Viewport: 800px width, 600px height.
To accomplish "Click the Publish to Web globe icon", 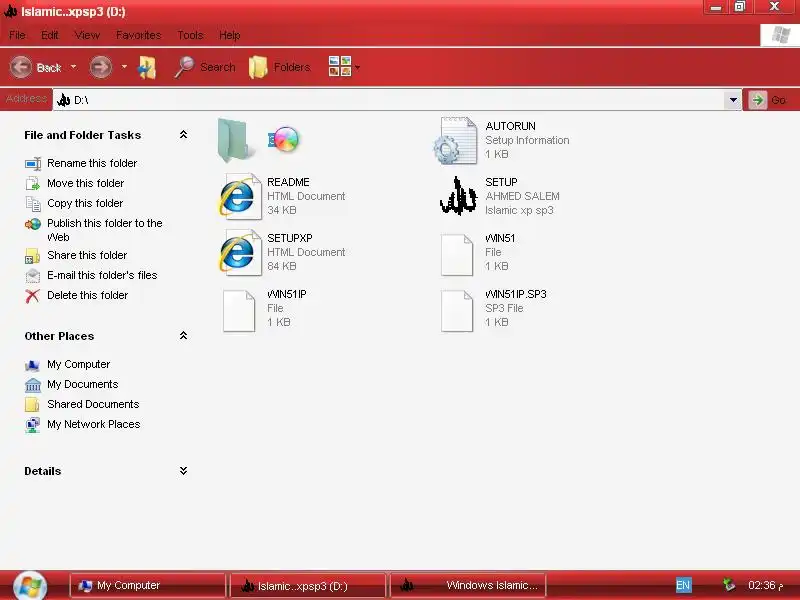I will tap(33, 224).
